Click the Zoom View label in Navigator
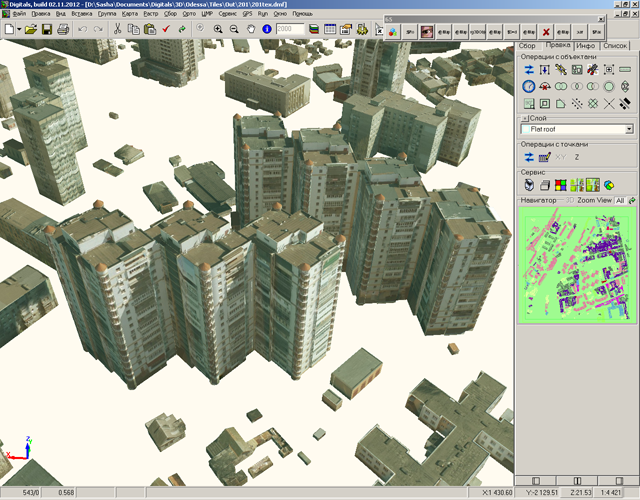640x500 pixels. [595, 201]
